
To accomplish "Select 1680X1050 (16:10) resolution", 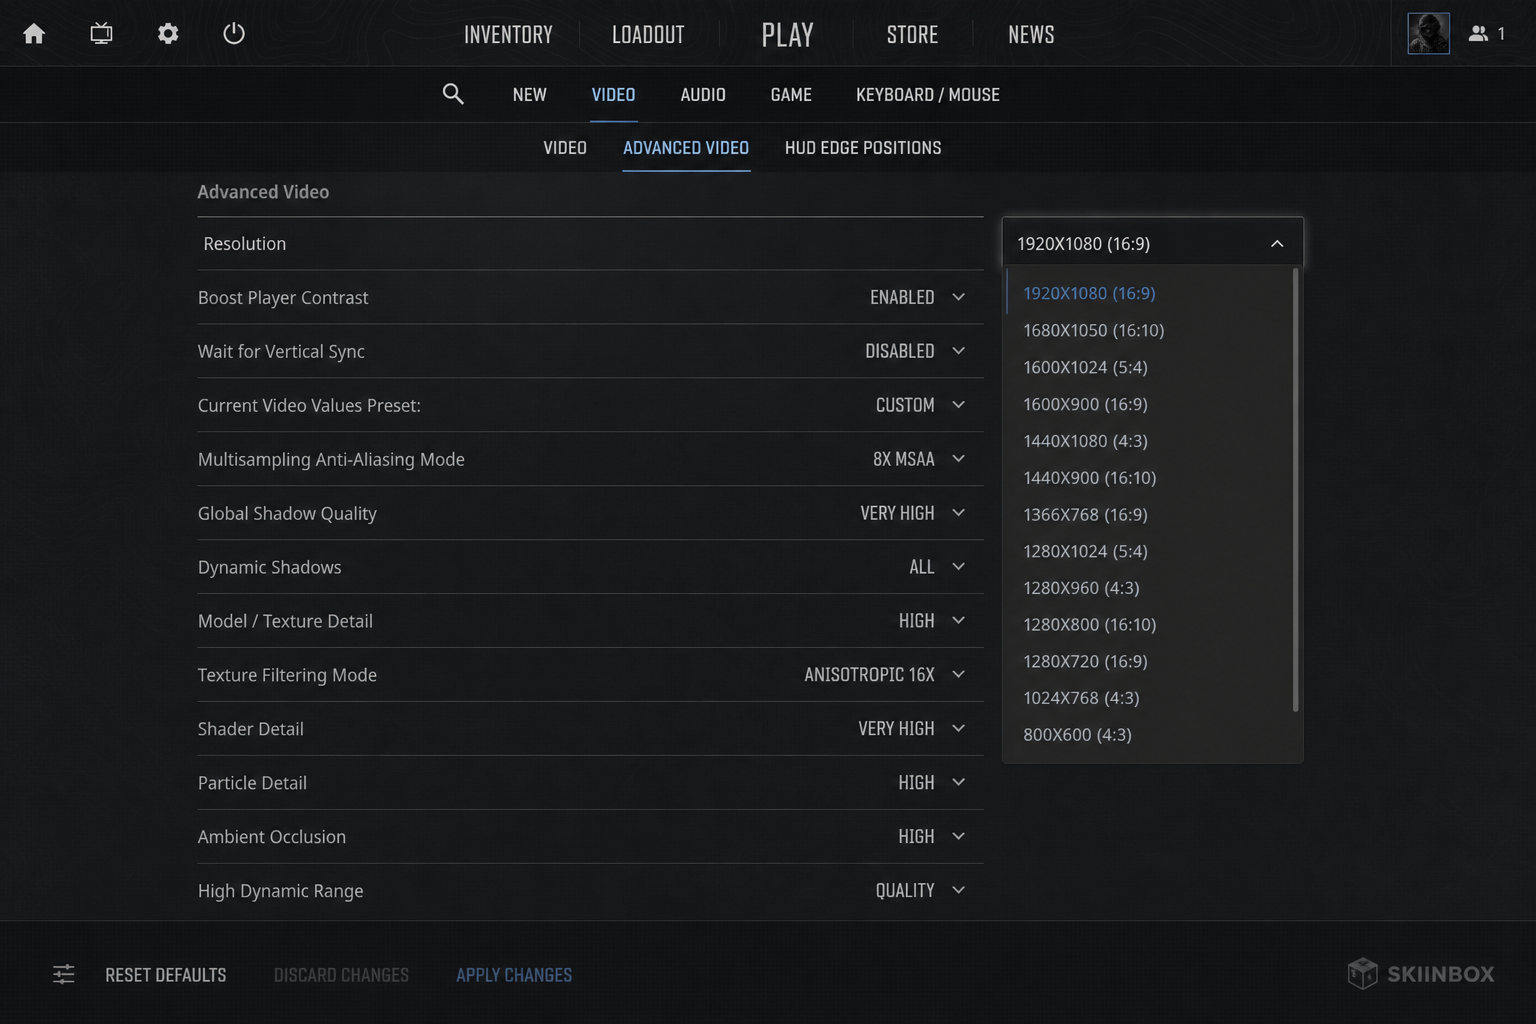I will 1094,330.
